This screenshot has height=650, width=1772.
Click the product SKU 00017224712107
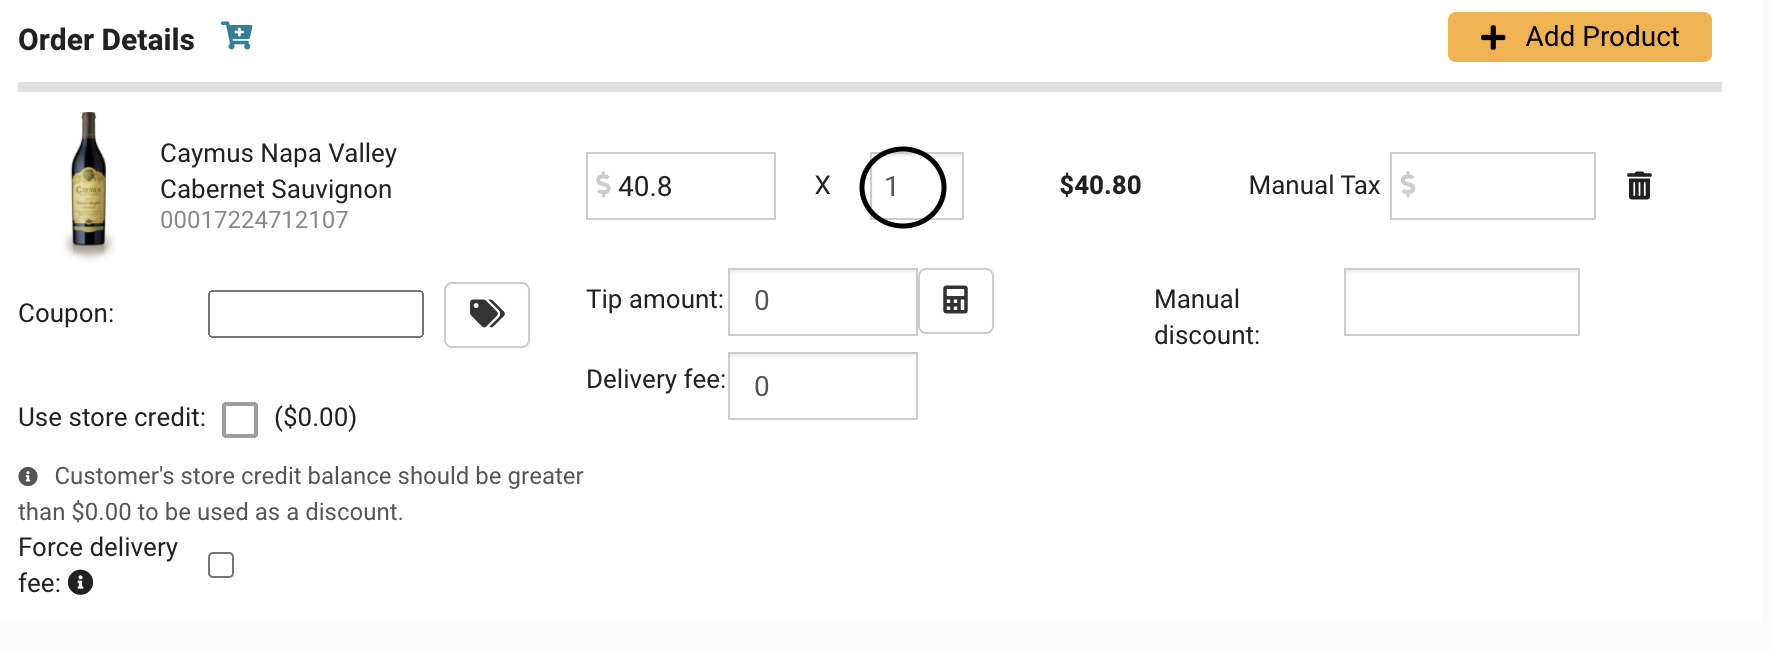click(x=254, y=220)
